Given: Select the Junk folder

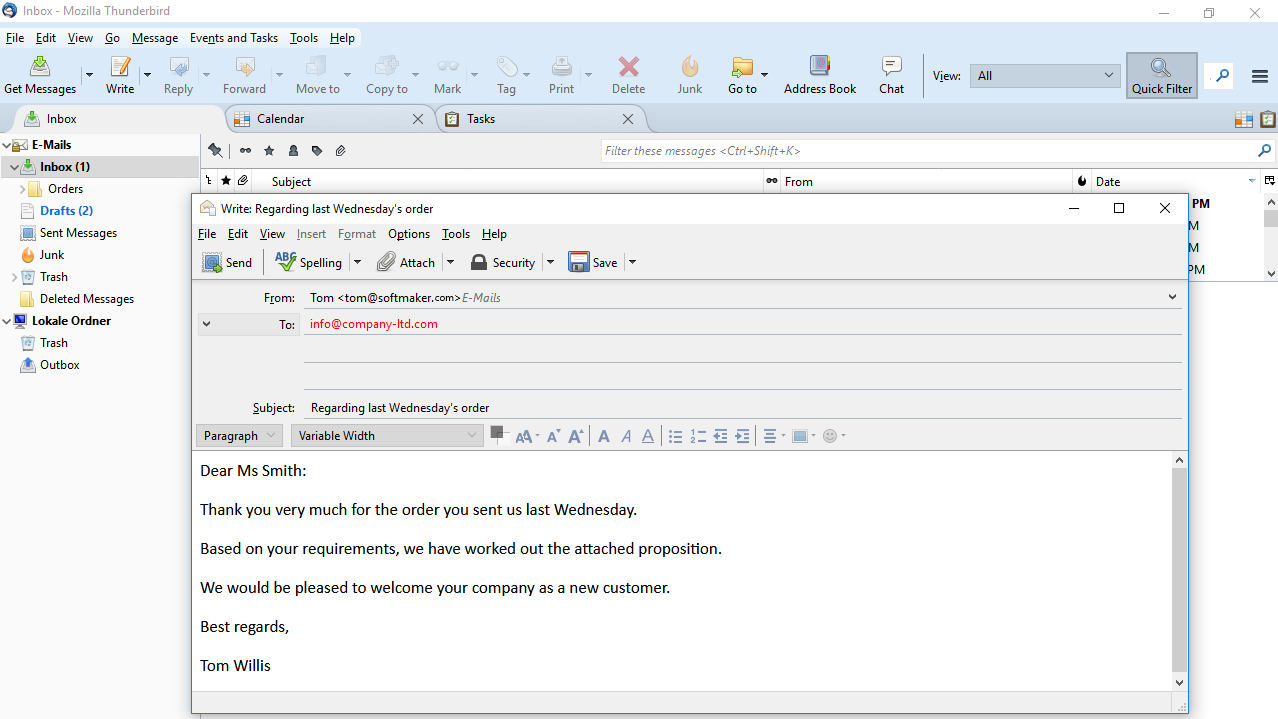Looking at the screenshot, I should [52, 255].
